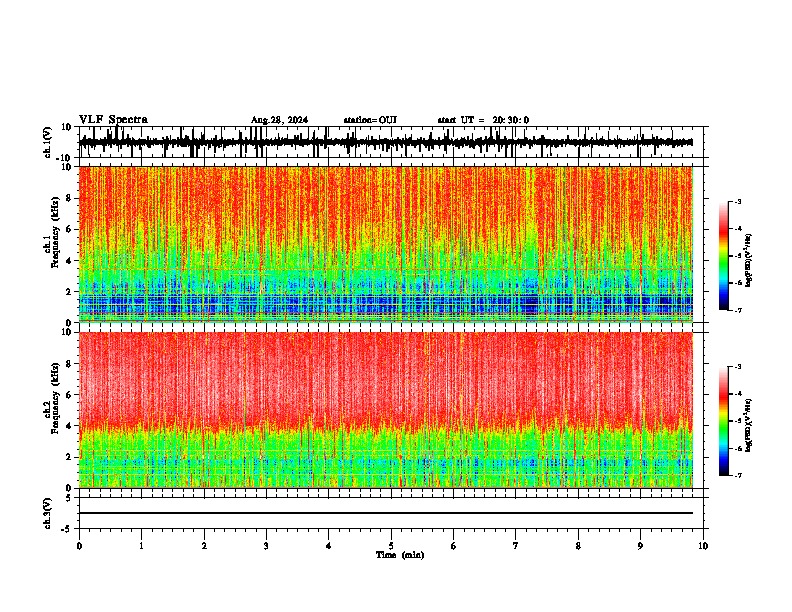
Task: Click time axis tick label "3"
Action: point(266,546)
